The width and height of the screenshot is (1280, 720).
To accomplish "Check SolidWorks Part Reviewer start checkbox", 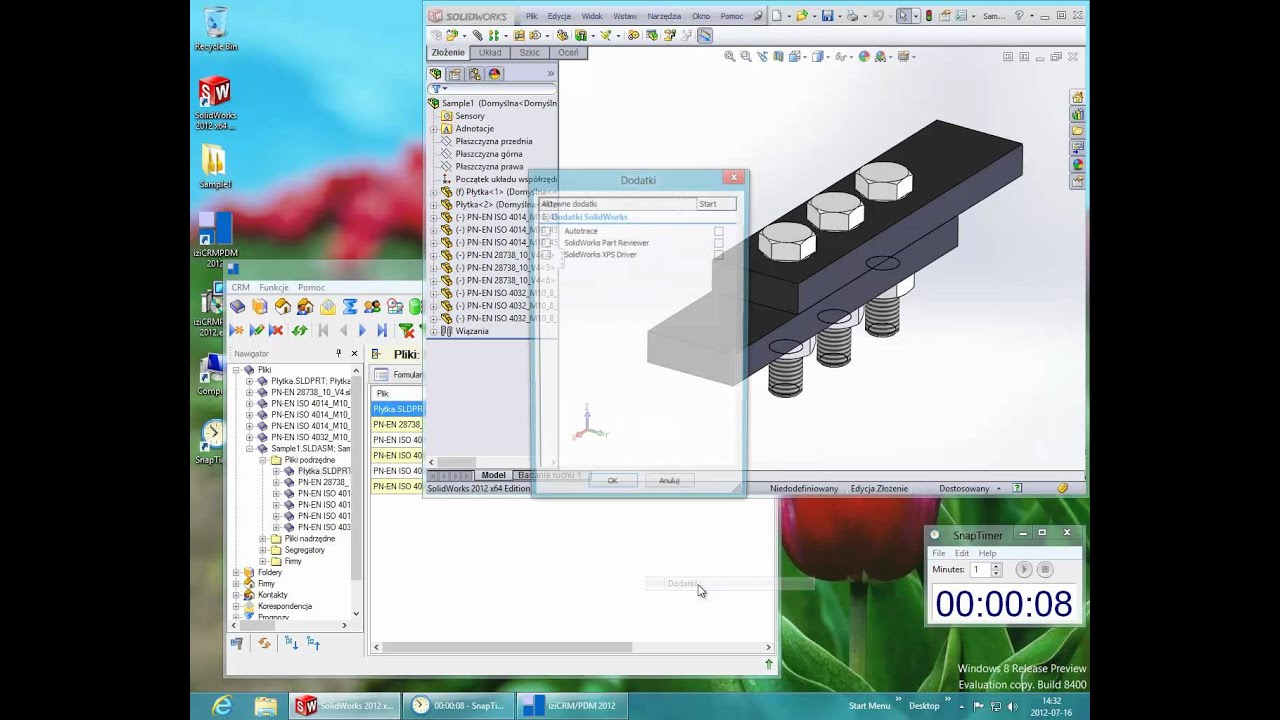I will (x=718, y=243).
